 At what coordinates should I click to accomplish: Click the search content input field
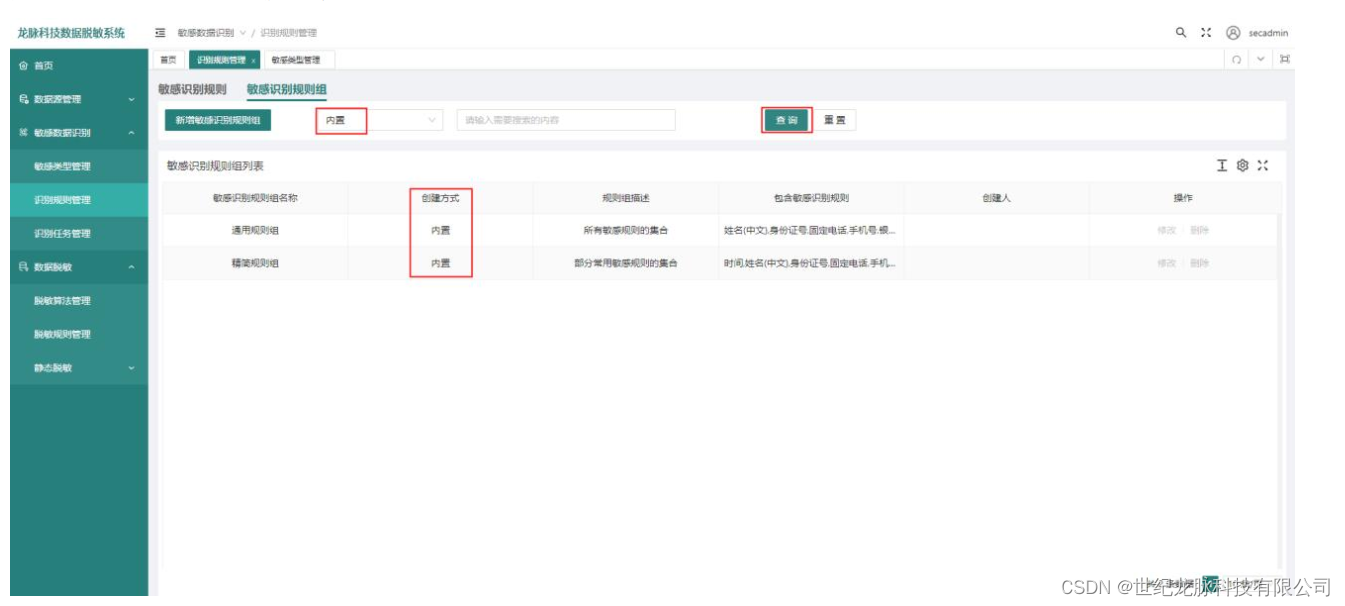(x=565, y=120)
